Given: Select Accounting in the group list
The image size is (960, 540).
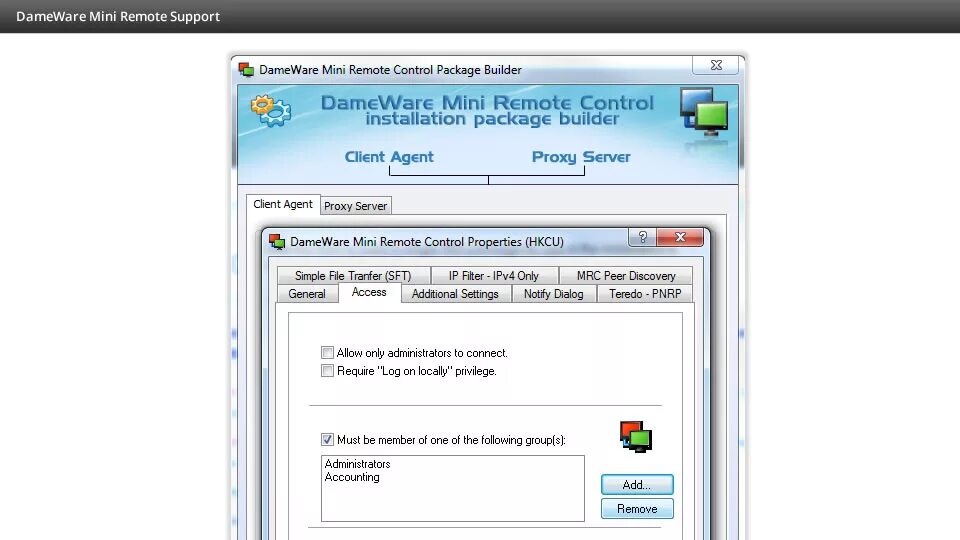Looking at the screenshot, I should (x=352, y=477).
